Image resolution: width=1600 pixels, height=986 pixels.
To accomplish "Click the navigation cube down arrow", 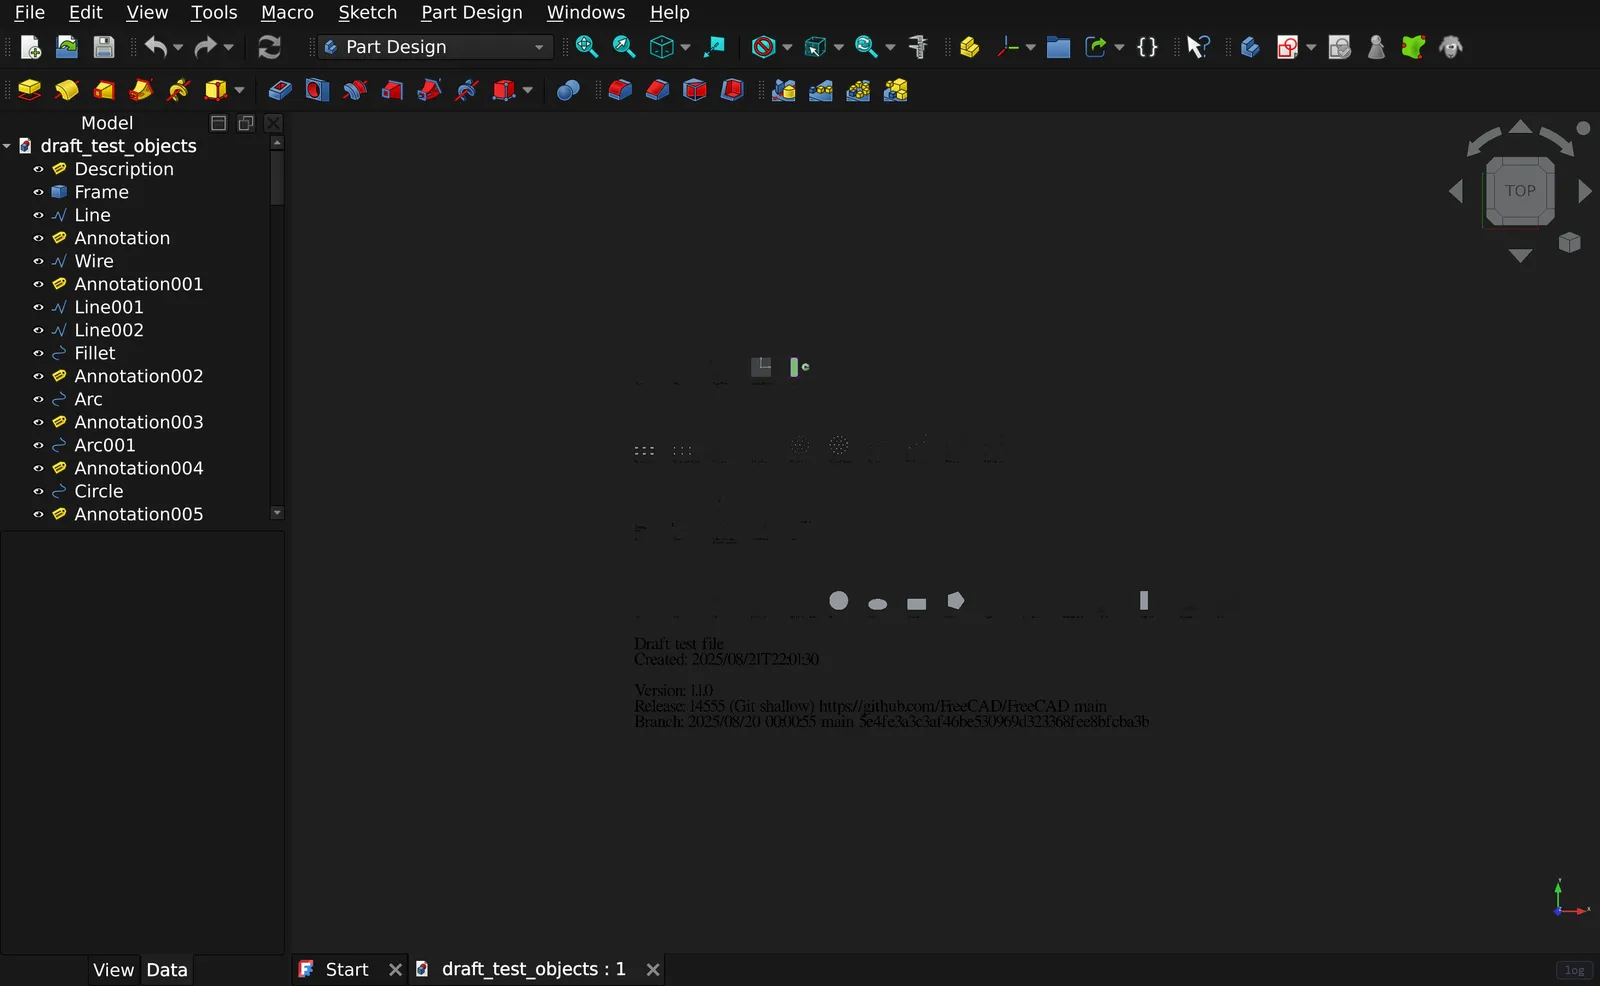I will [1520, 256].
